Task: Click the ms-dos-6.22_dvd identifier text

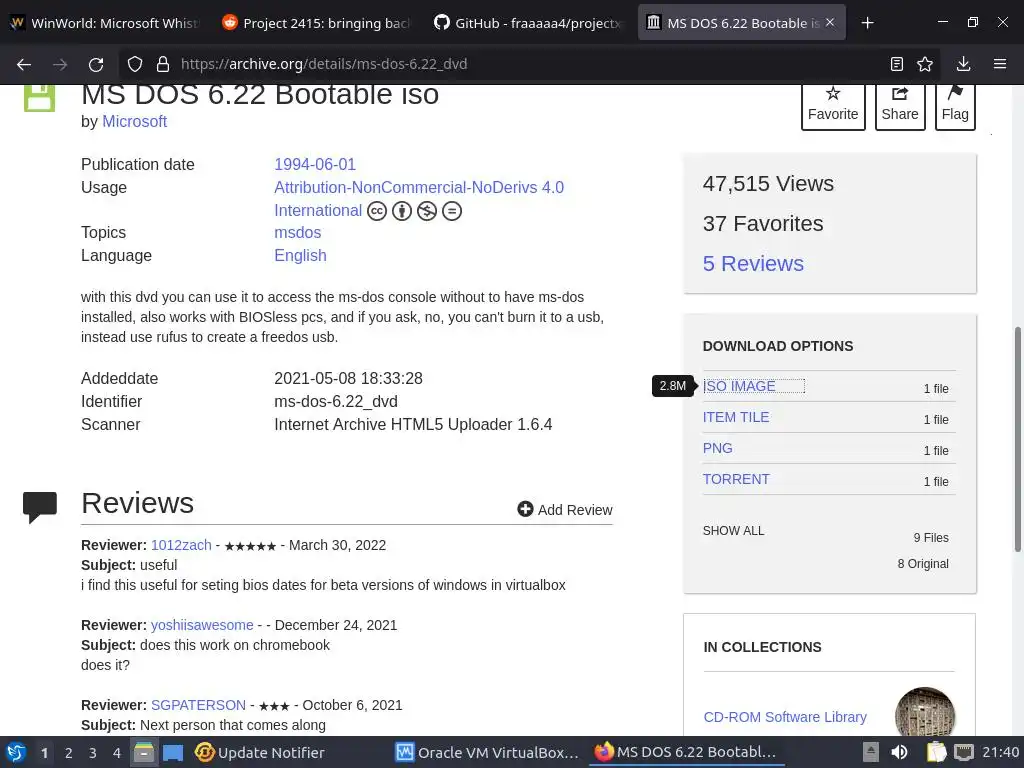Action: [x=336, y=402]
